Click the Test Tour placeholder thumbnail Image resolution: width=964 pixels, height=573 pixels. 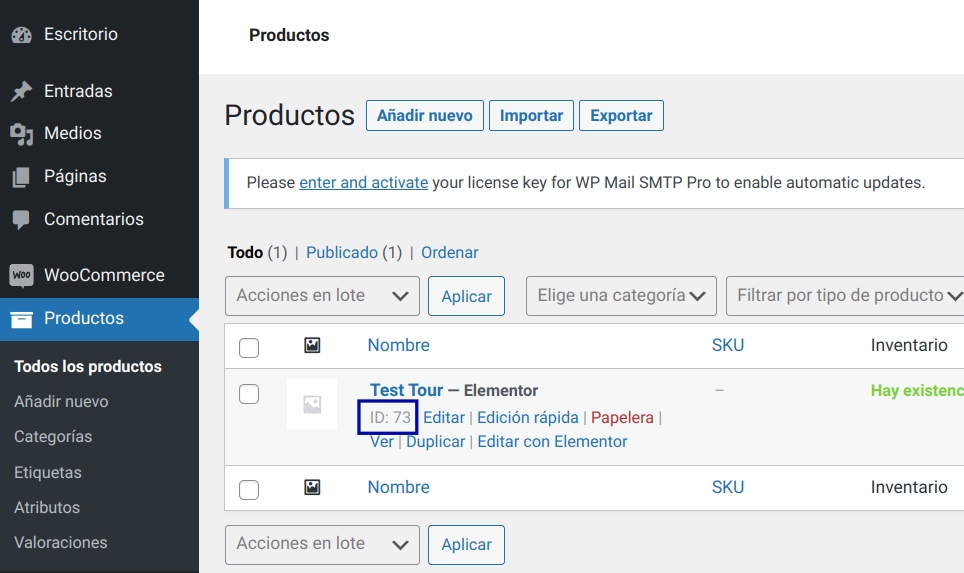click(312, 404)
